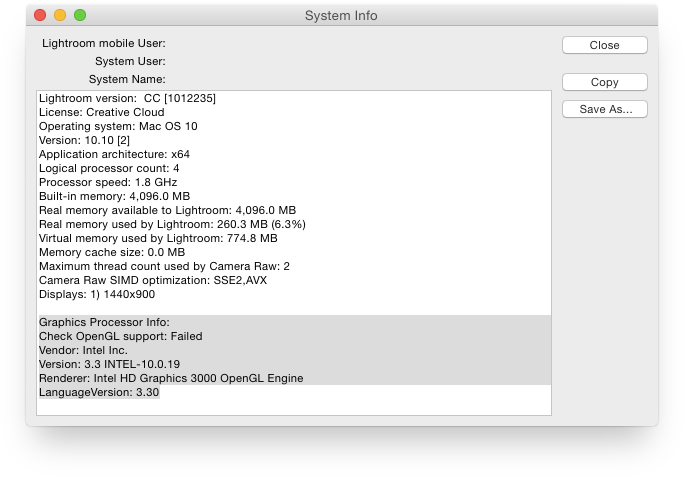Click the Displays: 1) 1440x900 line
This screenshot has width=685, height=478.
click(97, 294)
